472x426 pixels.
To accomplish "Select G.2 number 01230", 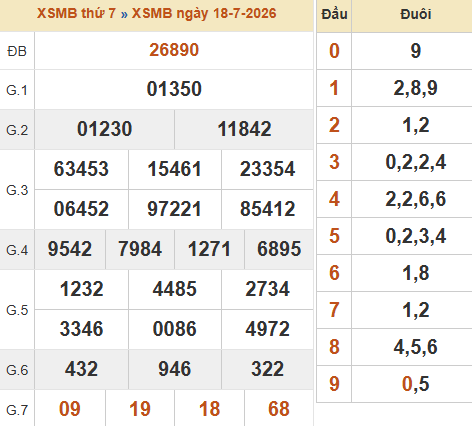I will point(104,129).
